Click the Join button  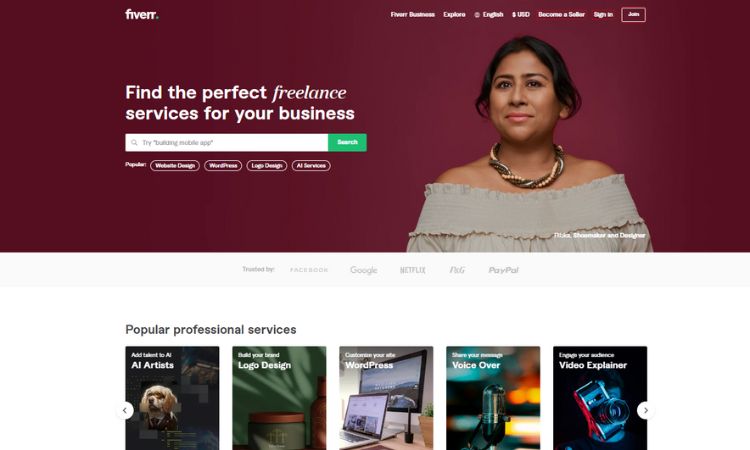[633, 15]
